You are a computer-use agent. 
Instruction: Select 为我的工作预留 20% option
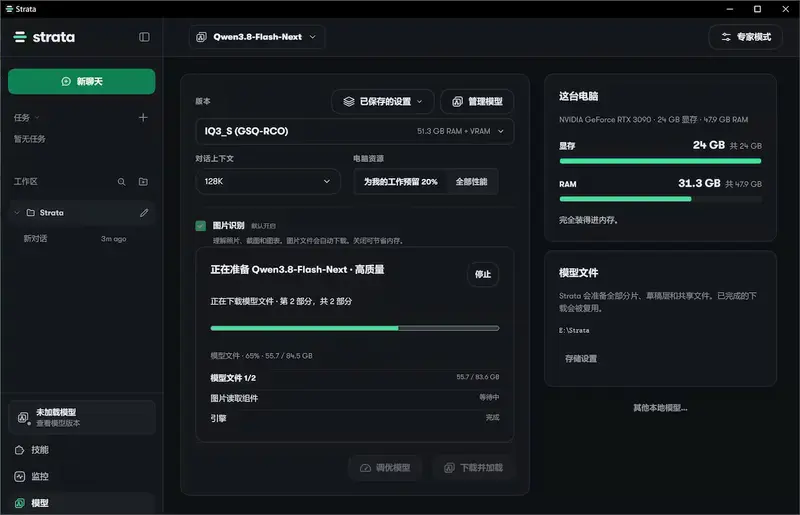coord(401,182)
